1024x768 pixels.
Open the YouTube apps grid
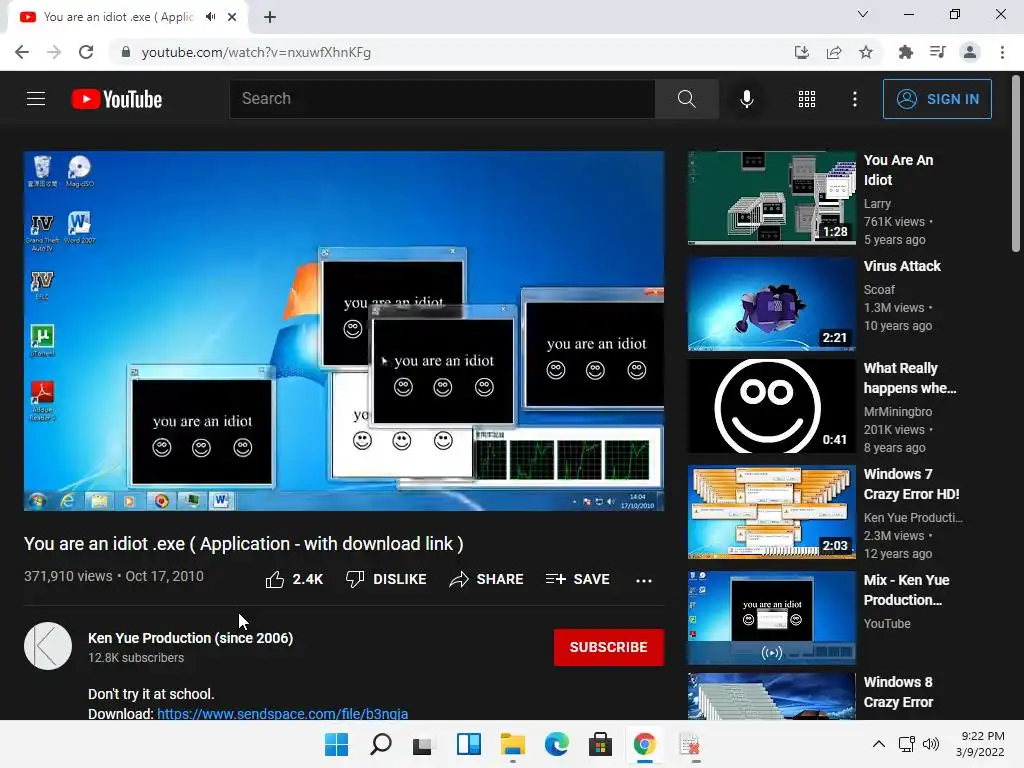click(807, 99)
